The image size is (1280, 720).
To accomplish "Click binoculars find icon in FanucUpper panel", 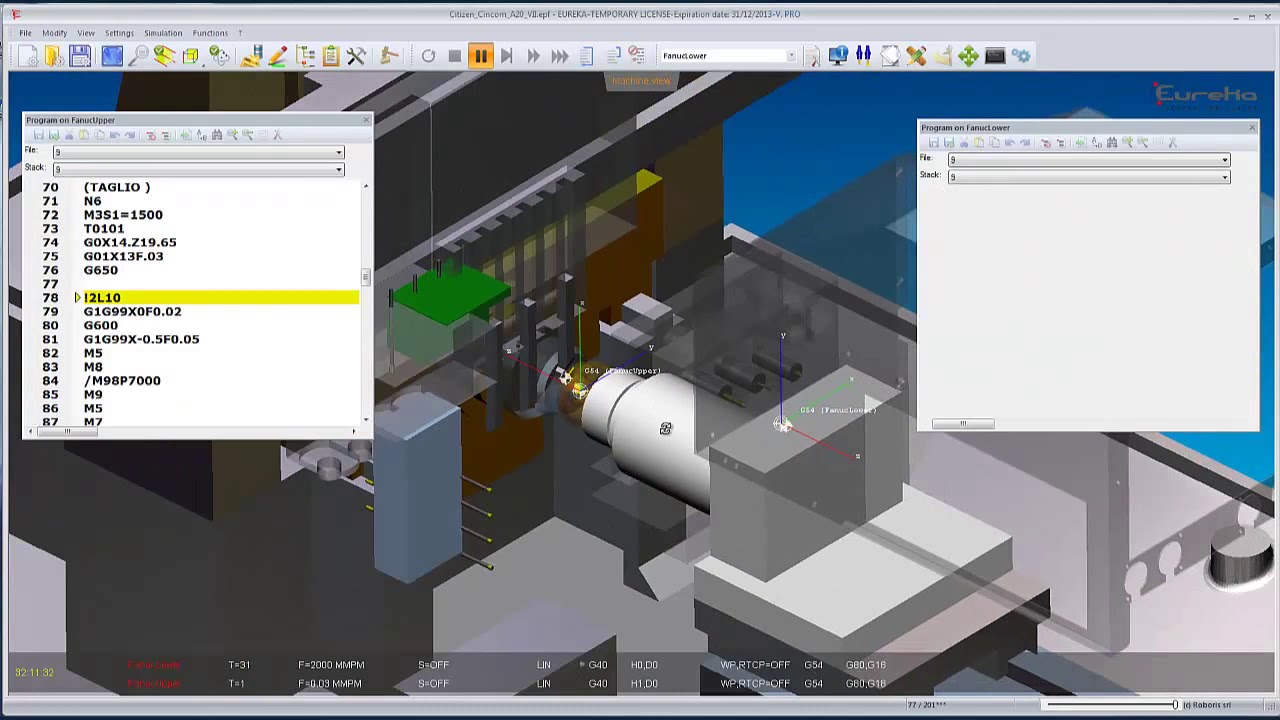I will (x=216, y=135).
